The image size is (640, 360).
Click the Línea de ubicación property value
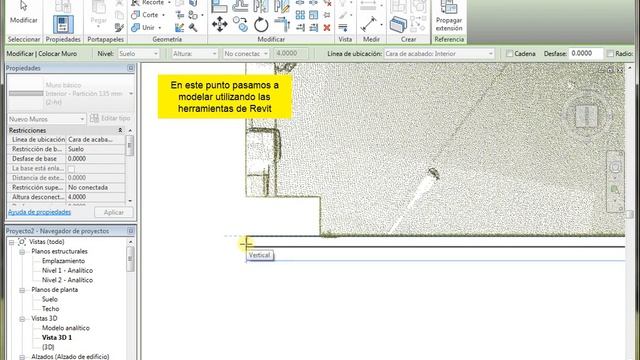click(x=96, y=140)
